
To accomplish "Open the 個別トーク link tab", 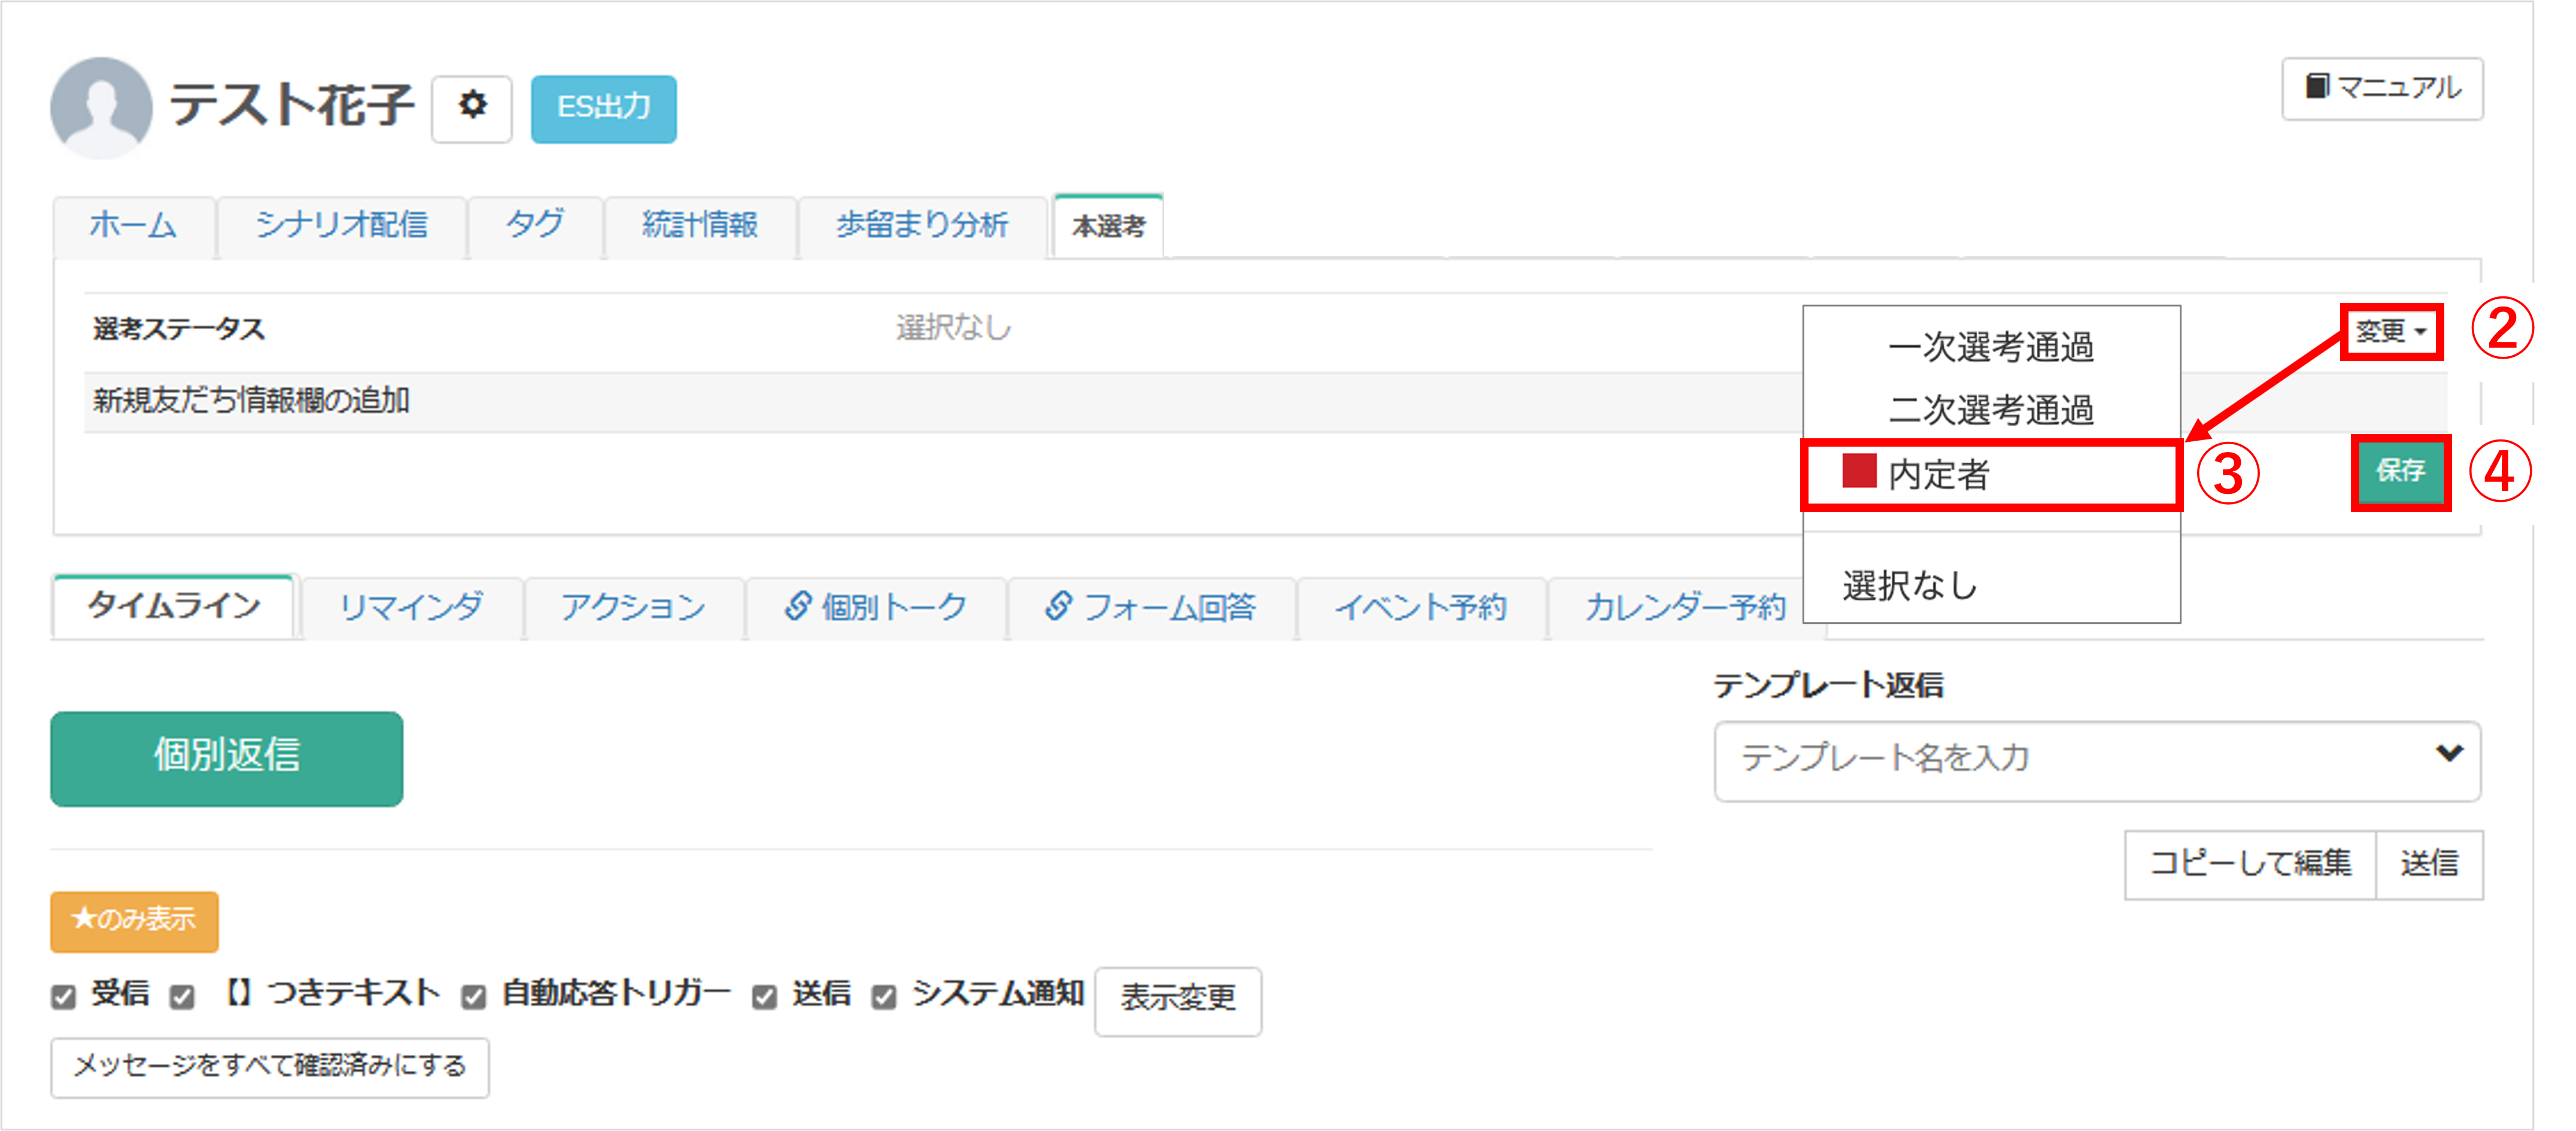I will point(876,607).
